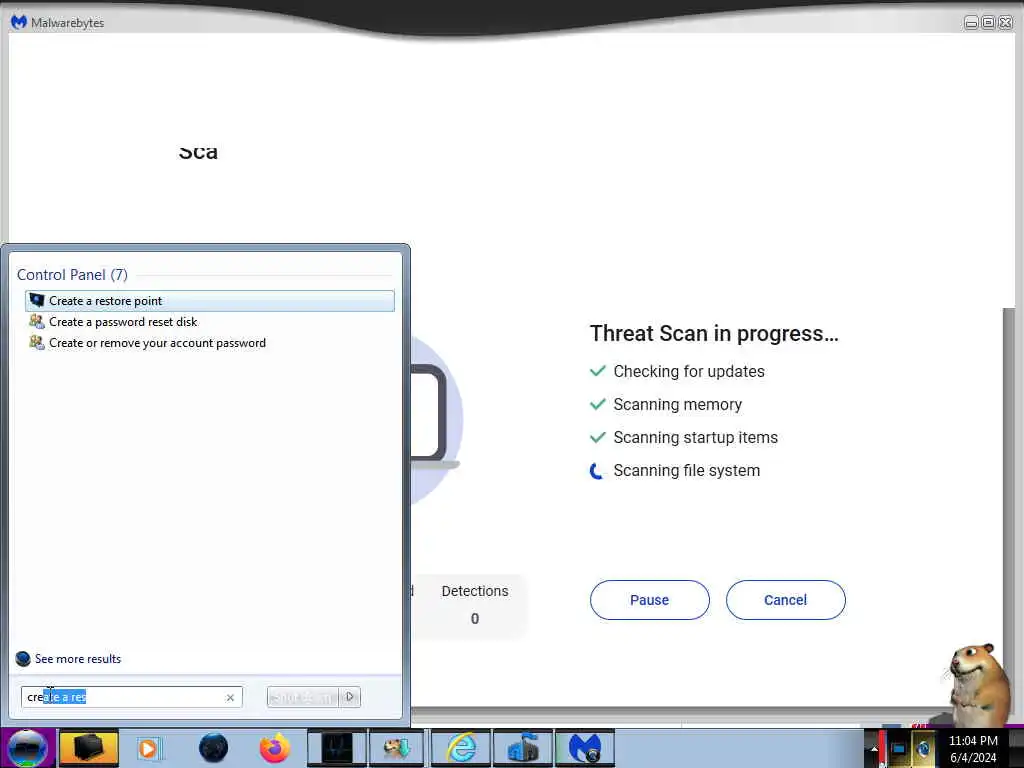Open Create or remove your account password
Image resolution: width=1024 pixels, height=768 pixels.
[157, 343]
